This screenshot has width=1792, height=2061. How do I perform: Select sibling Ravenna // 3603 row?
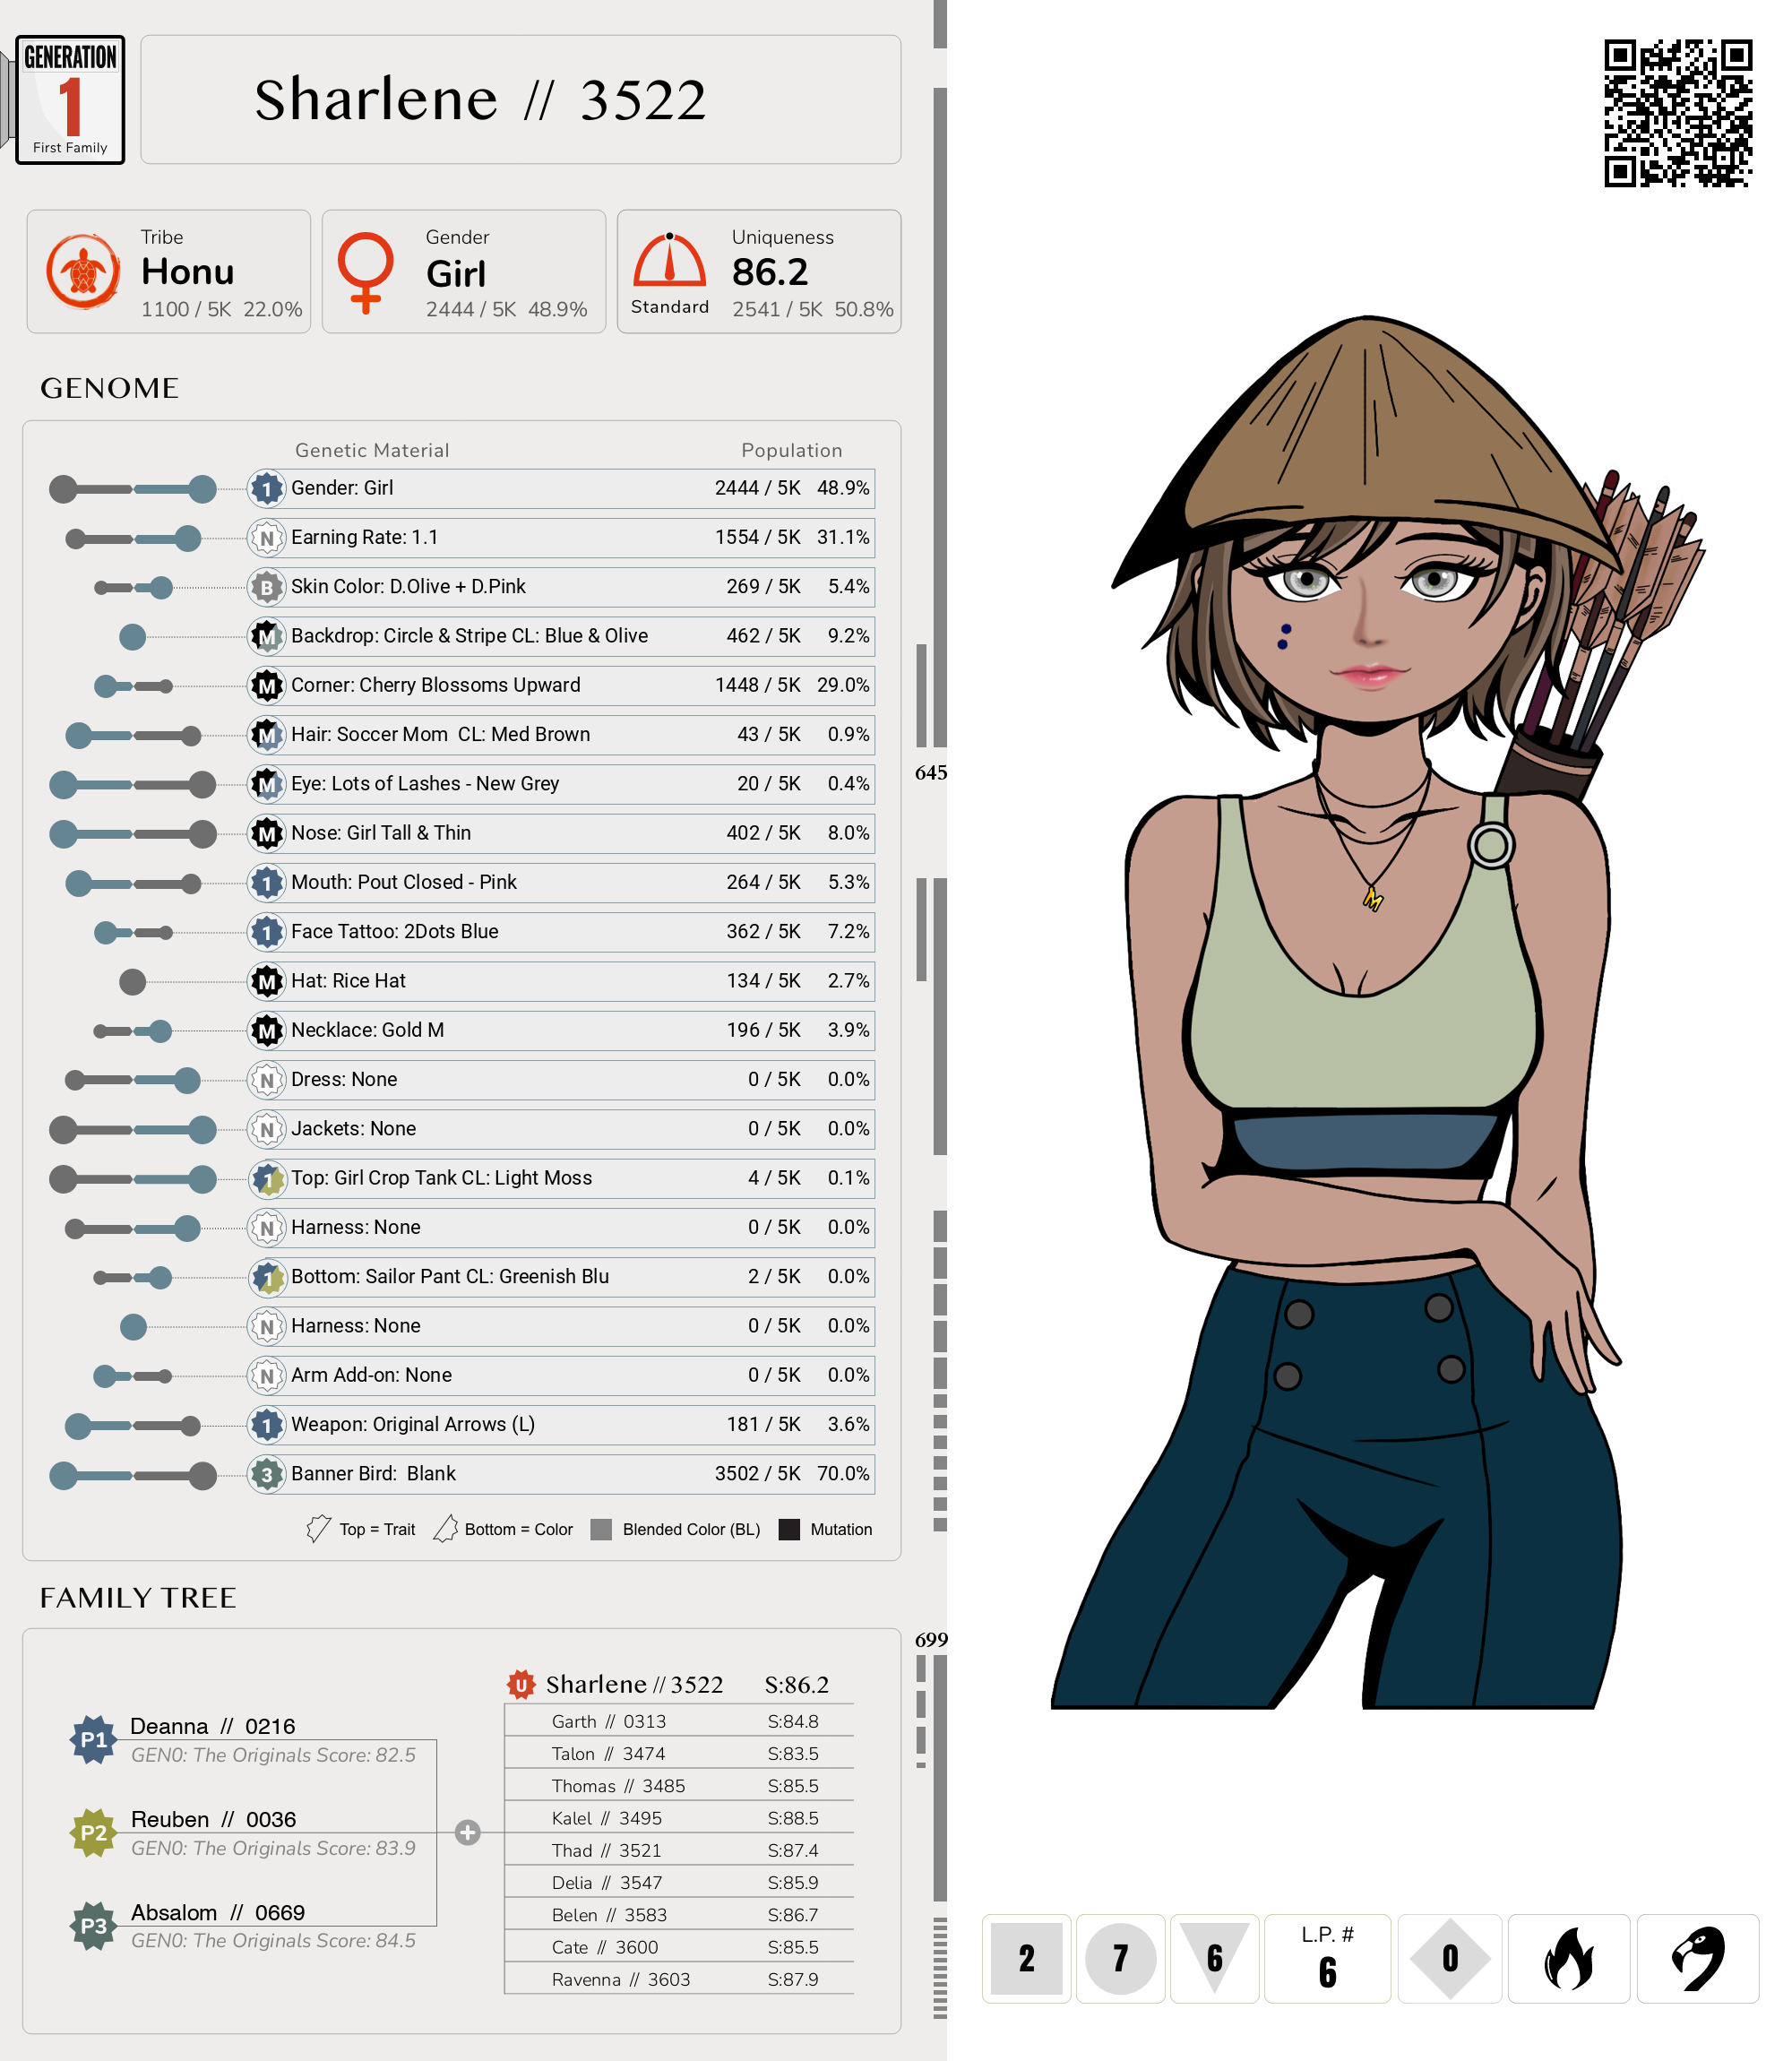click(678, 1979)
